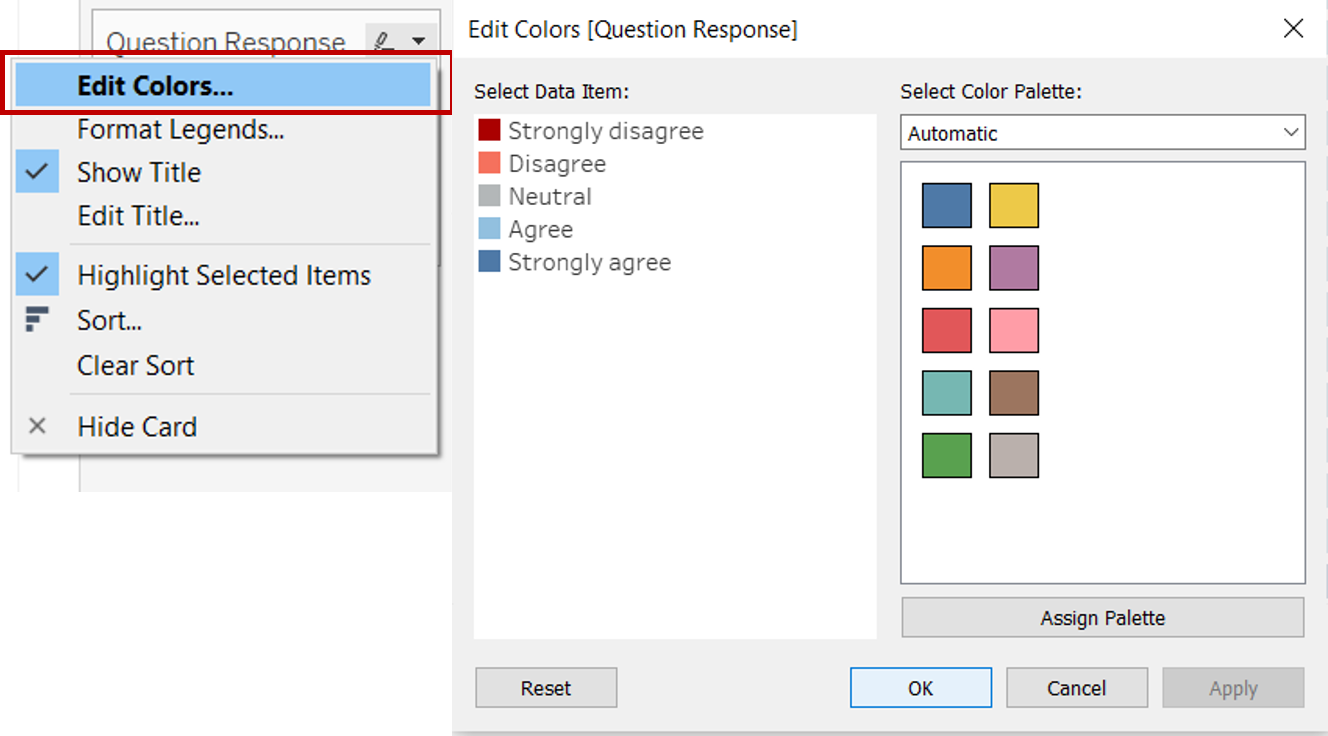The image size is (1328, 736).
Task: Cancel the Edit Colors dialog
Action: pos(1076,688)
